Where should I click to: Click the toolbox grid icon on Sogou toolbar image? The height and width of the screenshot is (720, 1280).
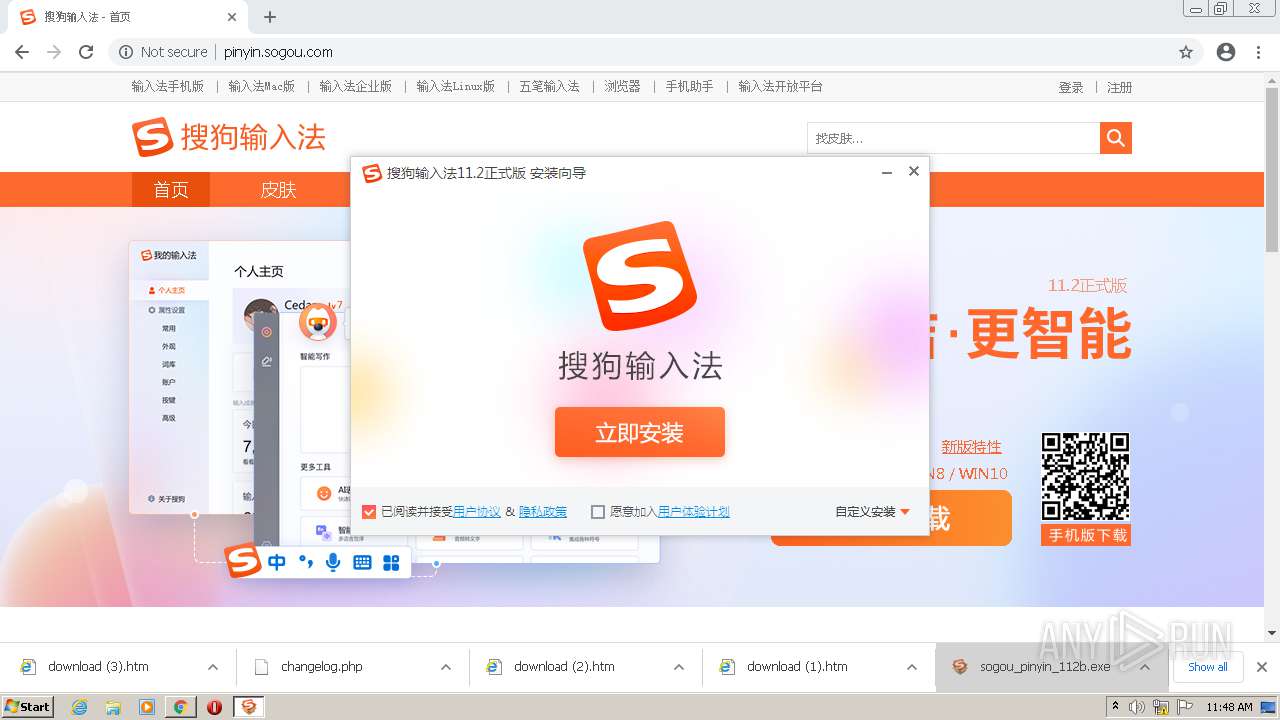click(391, 562)
